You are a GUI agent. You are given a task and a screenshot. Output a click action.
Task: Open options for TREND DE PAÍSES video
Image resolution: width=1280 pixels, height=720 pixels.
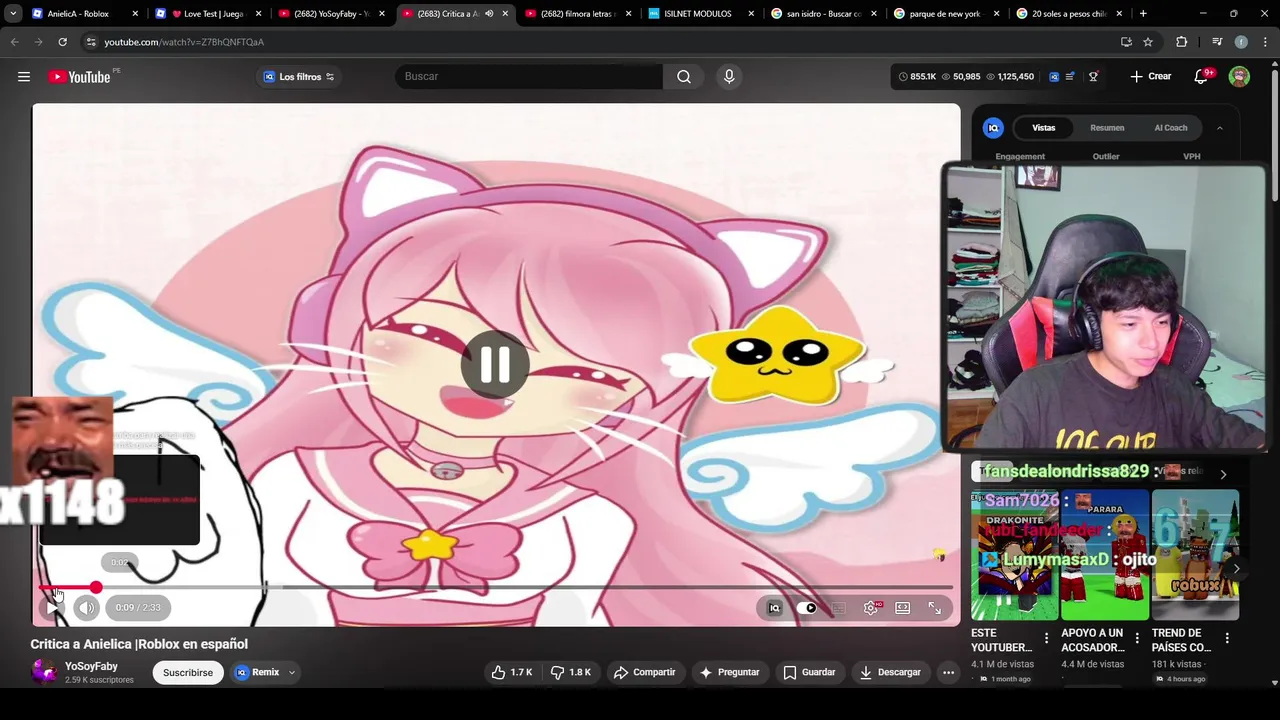[1227, 638]
